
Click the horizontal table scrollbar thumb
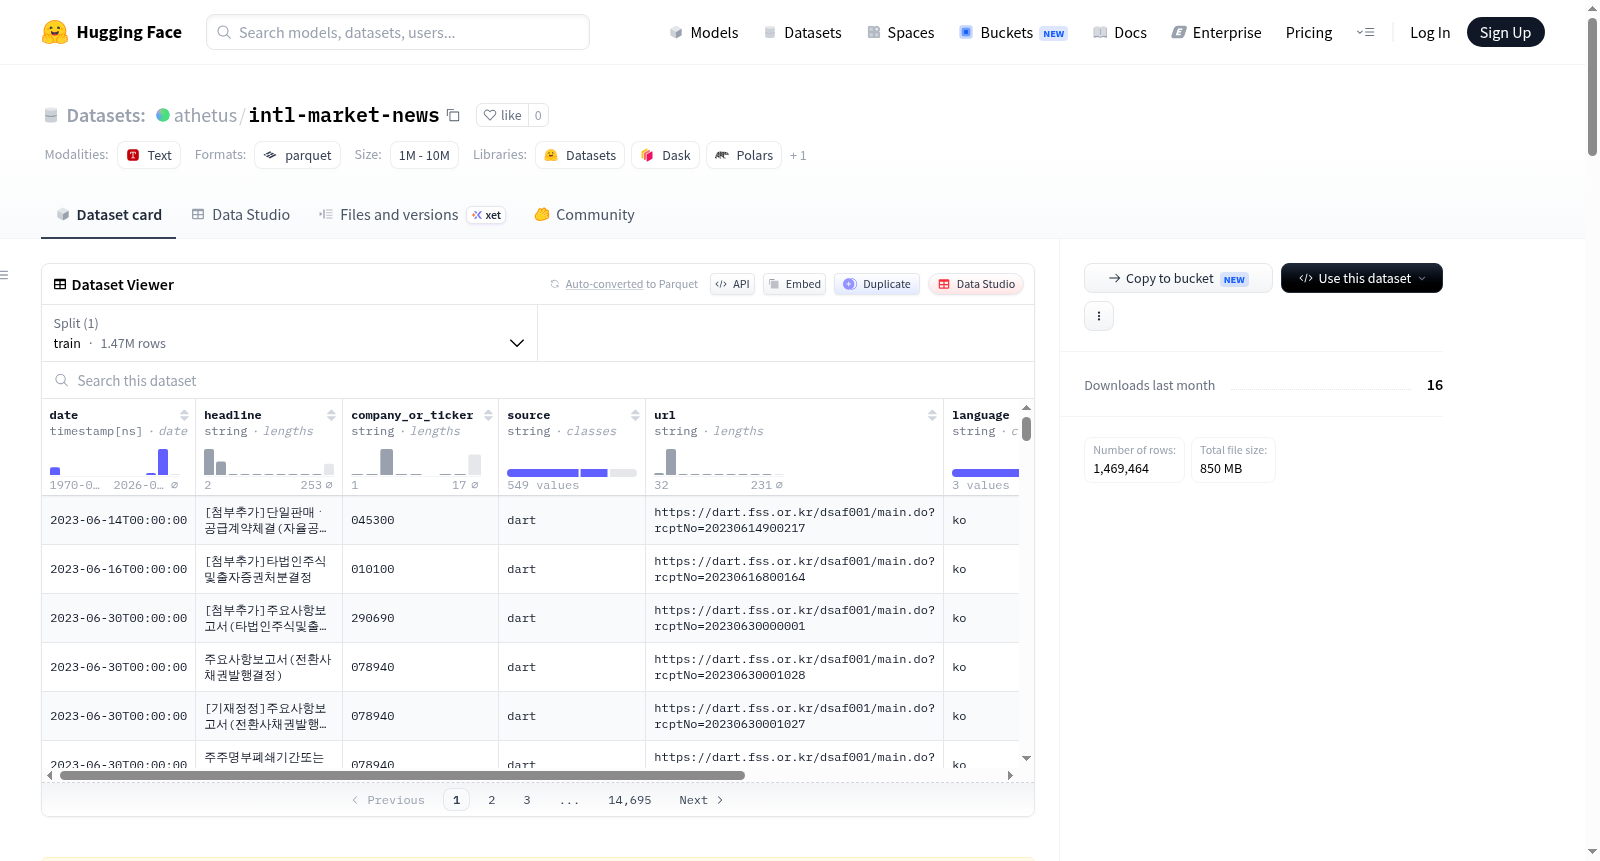[x=402, y=775]
